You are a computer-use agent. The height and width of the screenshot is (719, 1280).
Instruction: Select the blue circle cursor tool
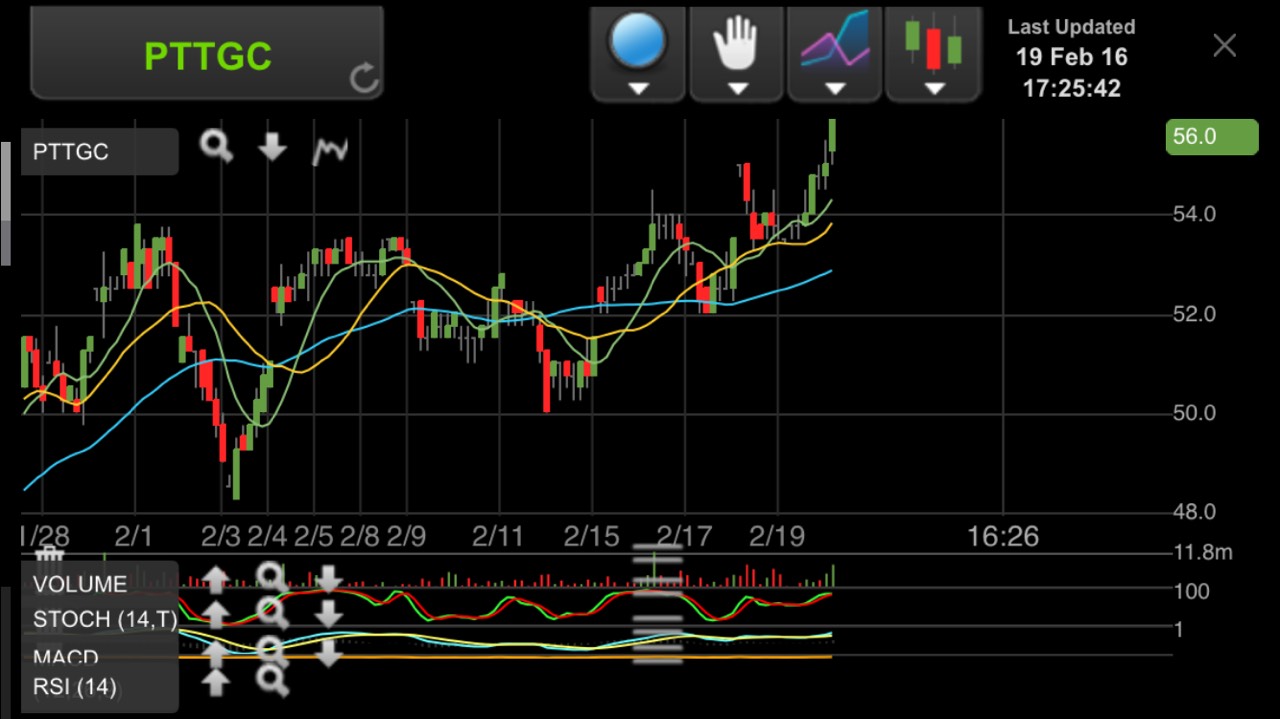(x=638, y=42)
